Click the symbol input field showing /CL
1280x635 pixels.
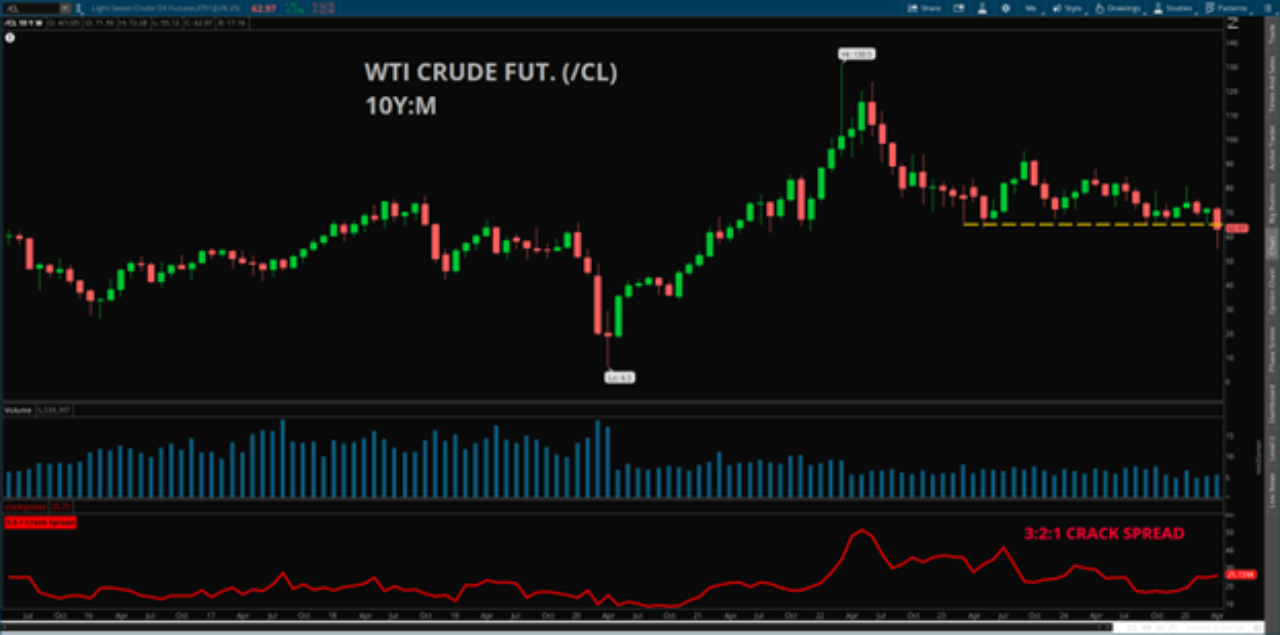pos(30,8)
